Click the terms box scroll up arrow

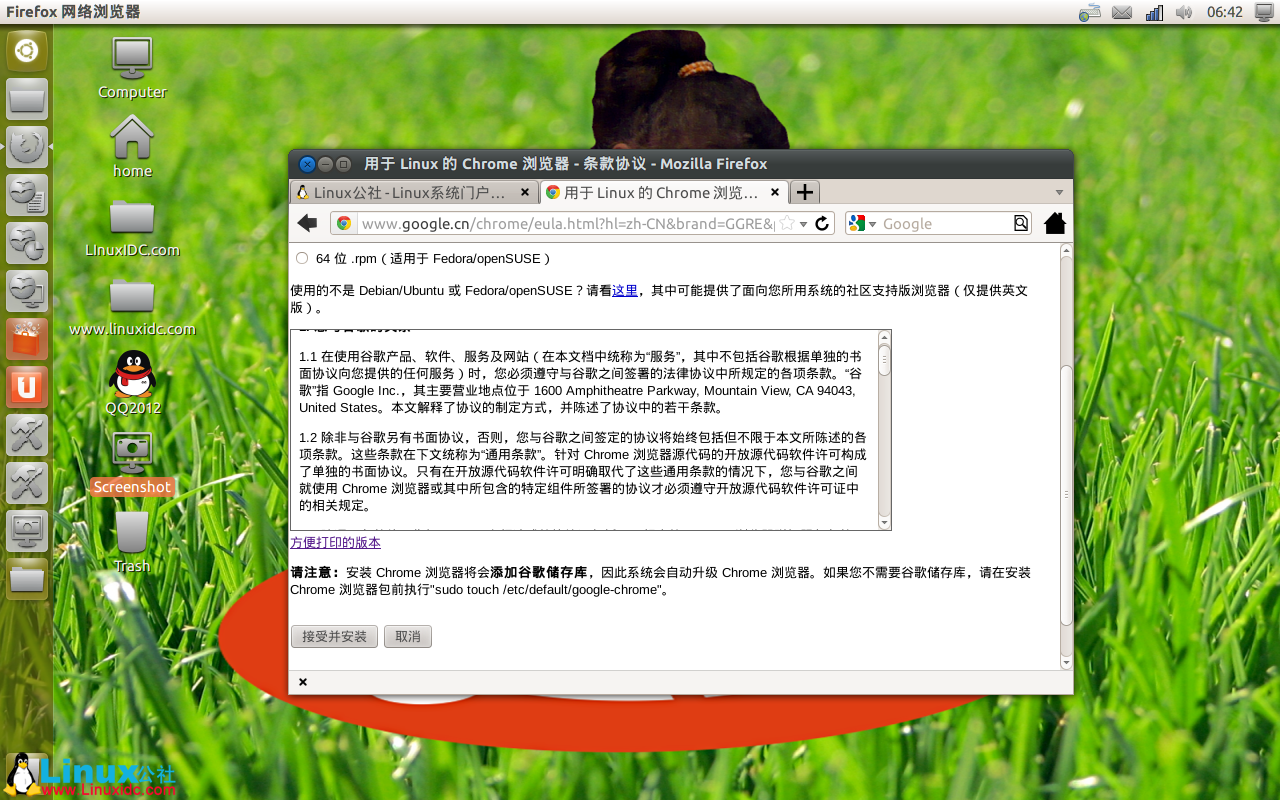click(884, 337)
